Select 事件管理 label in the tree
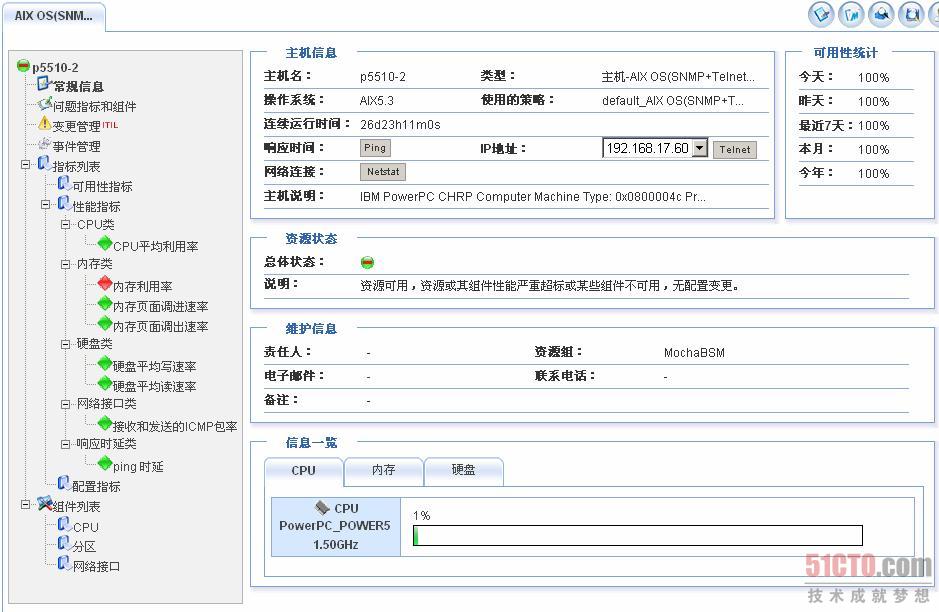939x612 pixels. [x=77, y=147]
